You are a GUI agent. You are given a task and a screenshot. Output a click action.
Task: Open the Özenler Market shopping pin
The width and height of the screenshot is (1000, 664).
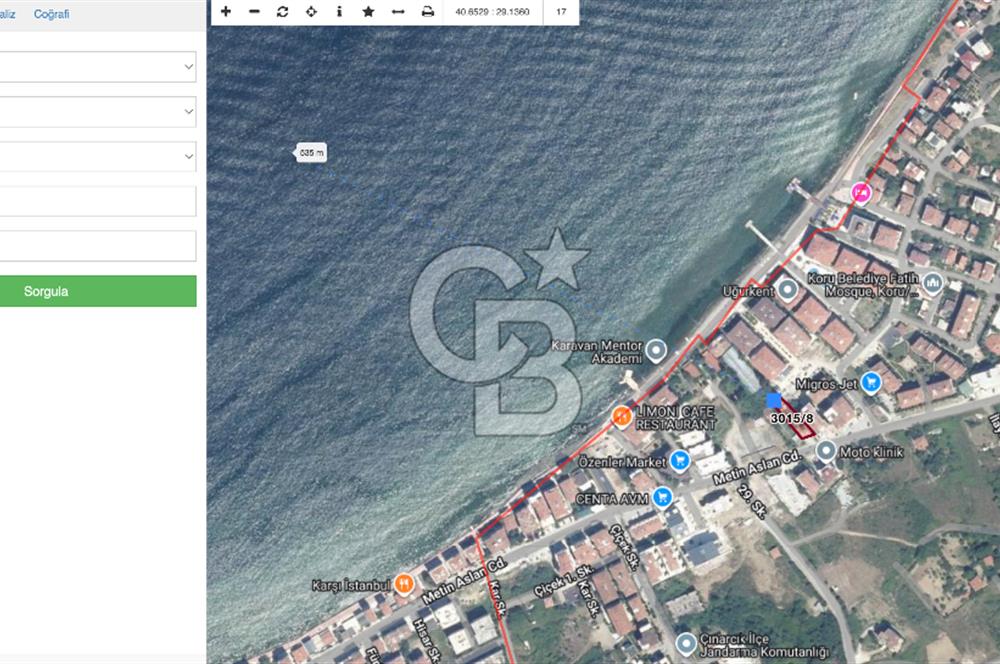click(x=680, y=460)
